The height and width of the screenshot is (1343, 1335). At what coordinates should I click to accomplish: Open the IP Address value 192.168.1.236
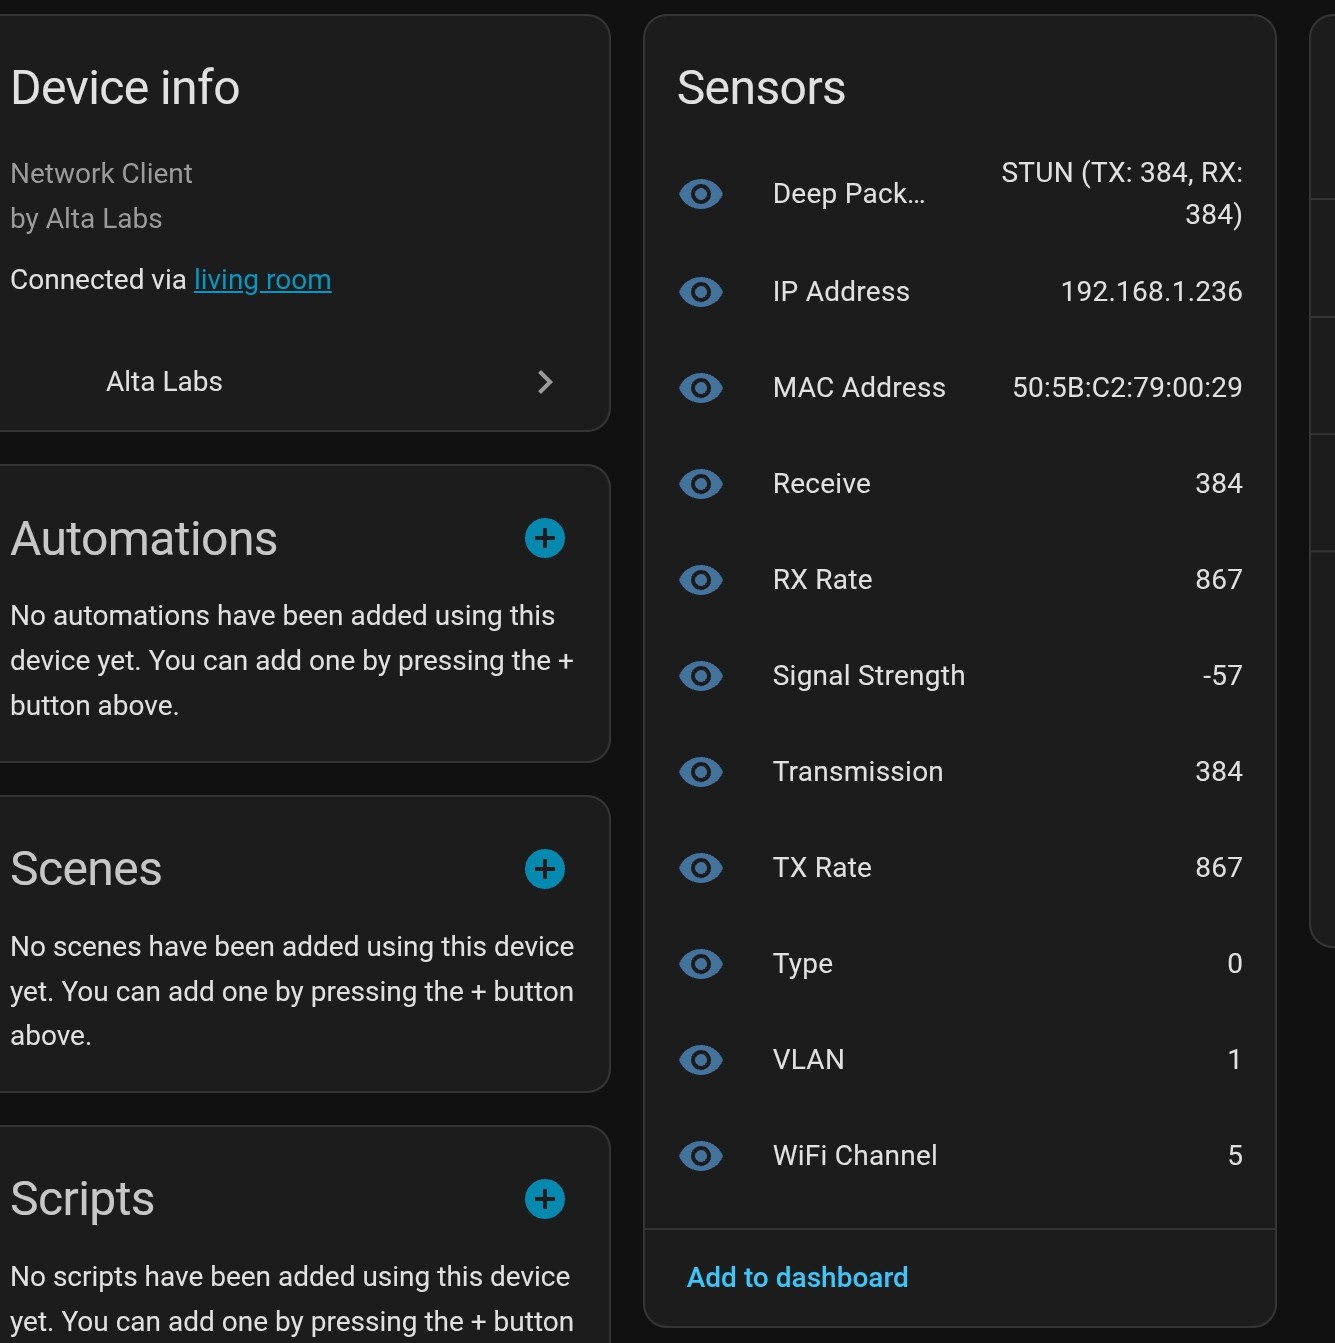tap(1150, 291)
